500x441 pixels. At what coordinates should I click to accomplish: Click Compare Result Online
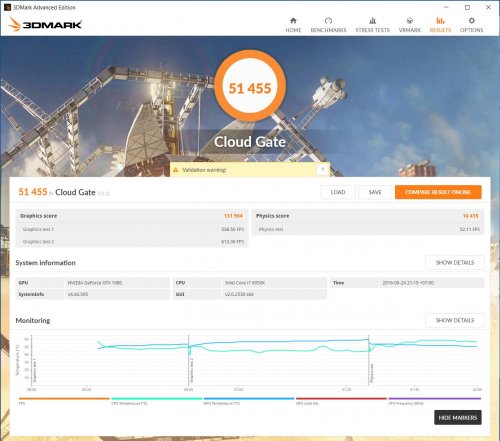[x=438, y=192]
